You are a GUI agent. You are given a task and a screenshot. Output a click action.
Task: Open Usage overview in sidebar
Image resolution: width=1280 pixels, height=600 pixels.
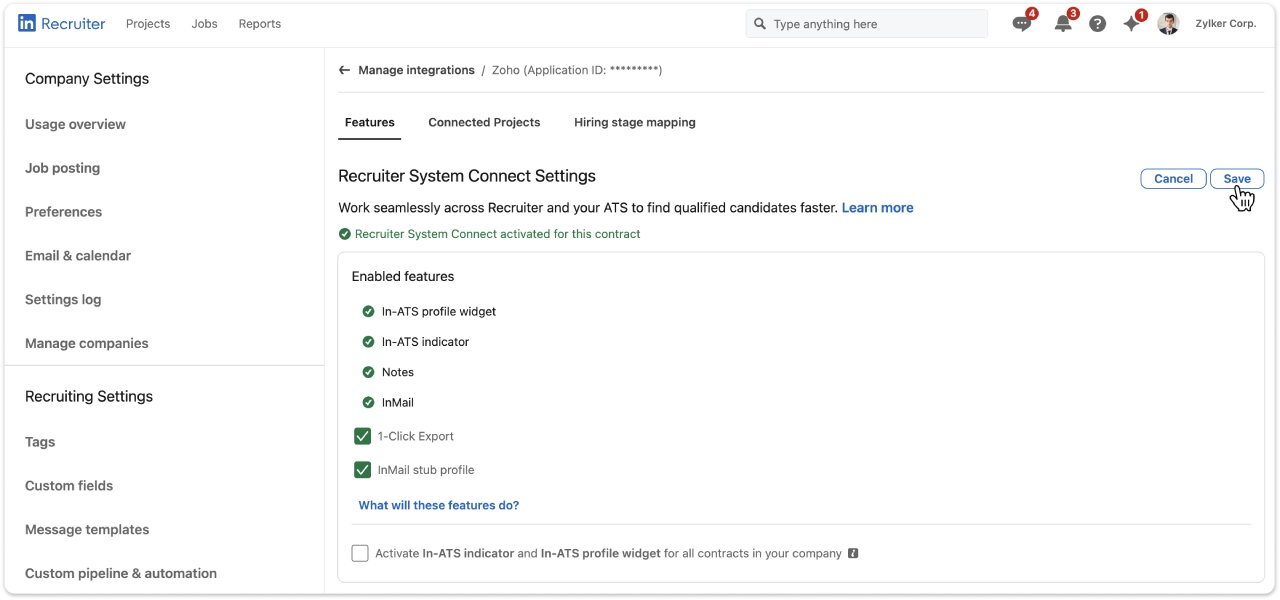point(75,124)
